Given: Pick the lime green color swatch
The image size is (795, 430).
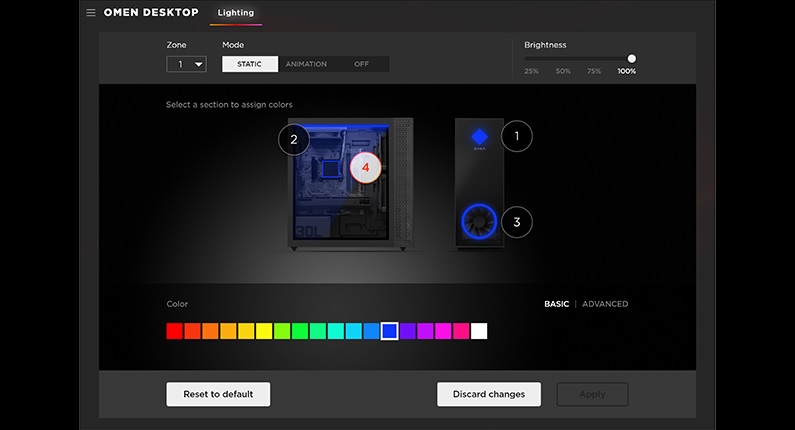Looking at the screenshot, I should click(x=282, y=331).
